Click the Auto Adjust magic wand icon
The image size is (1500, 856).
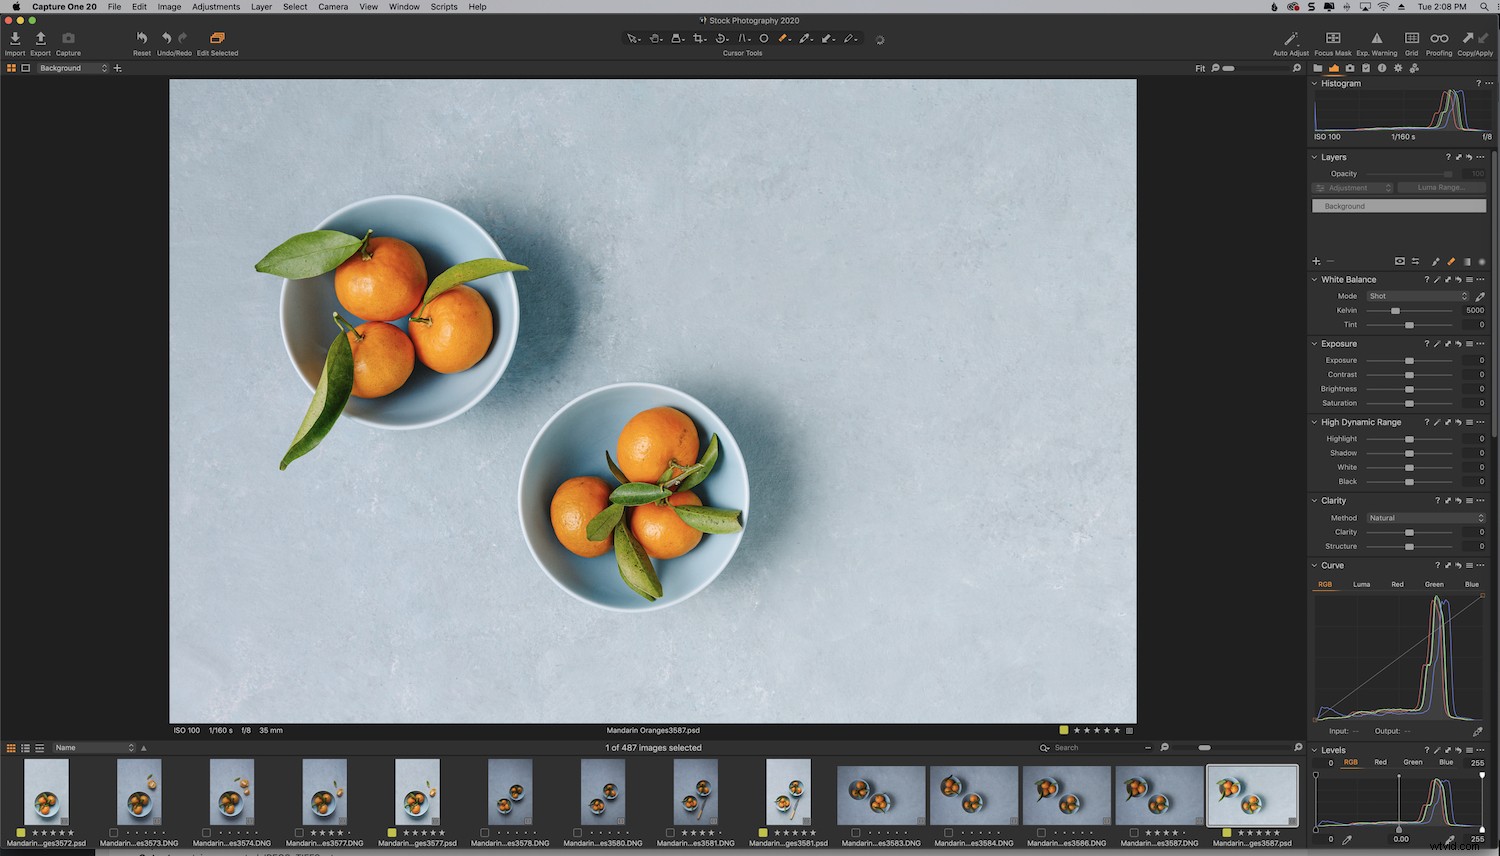click(1290, 40)
